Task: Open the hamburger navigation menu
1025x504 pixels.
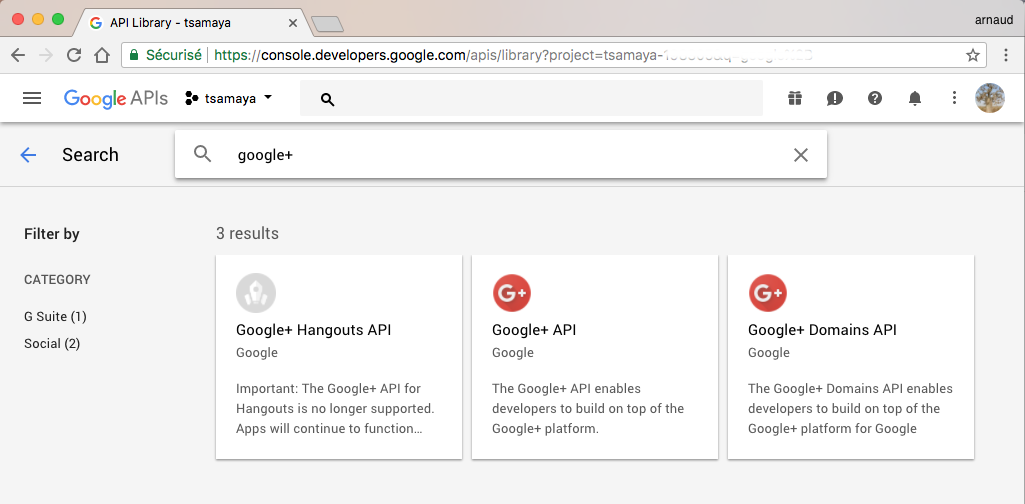Action: click(x=31, y=98)
